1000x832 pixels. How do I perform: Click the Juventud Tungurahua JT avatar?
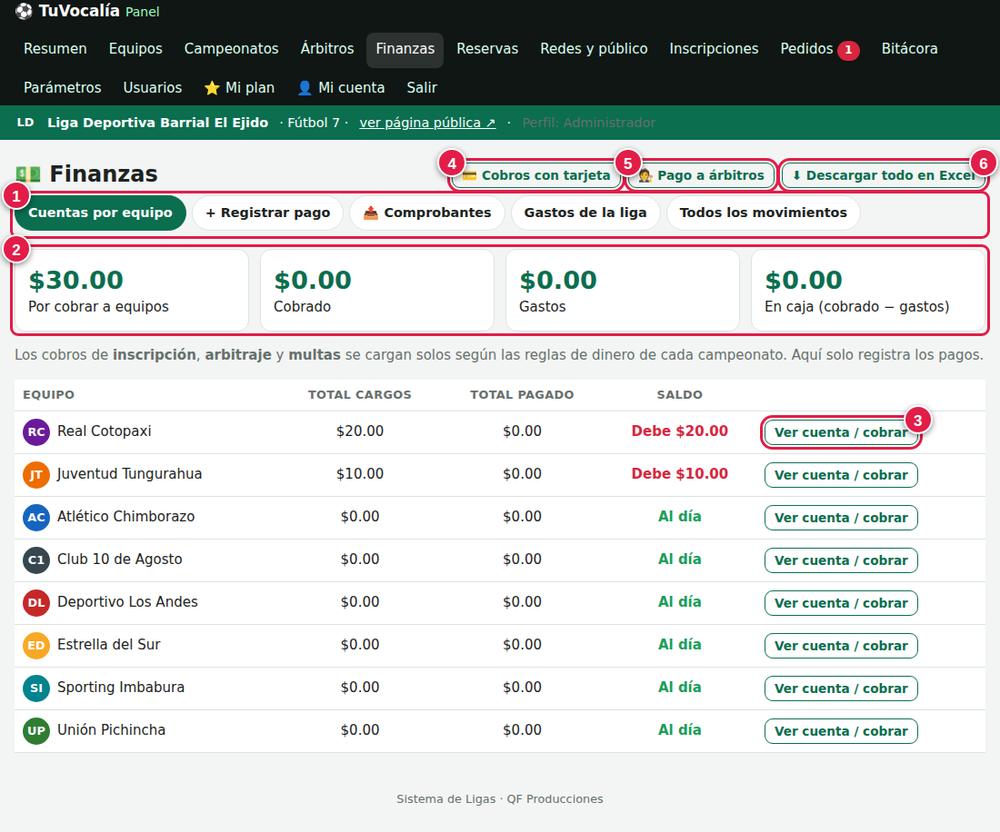tap(36, 474)
